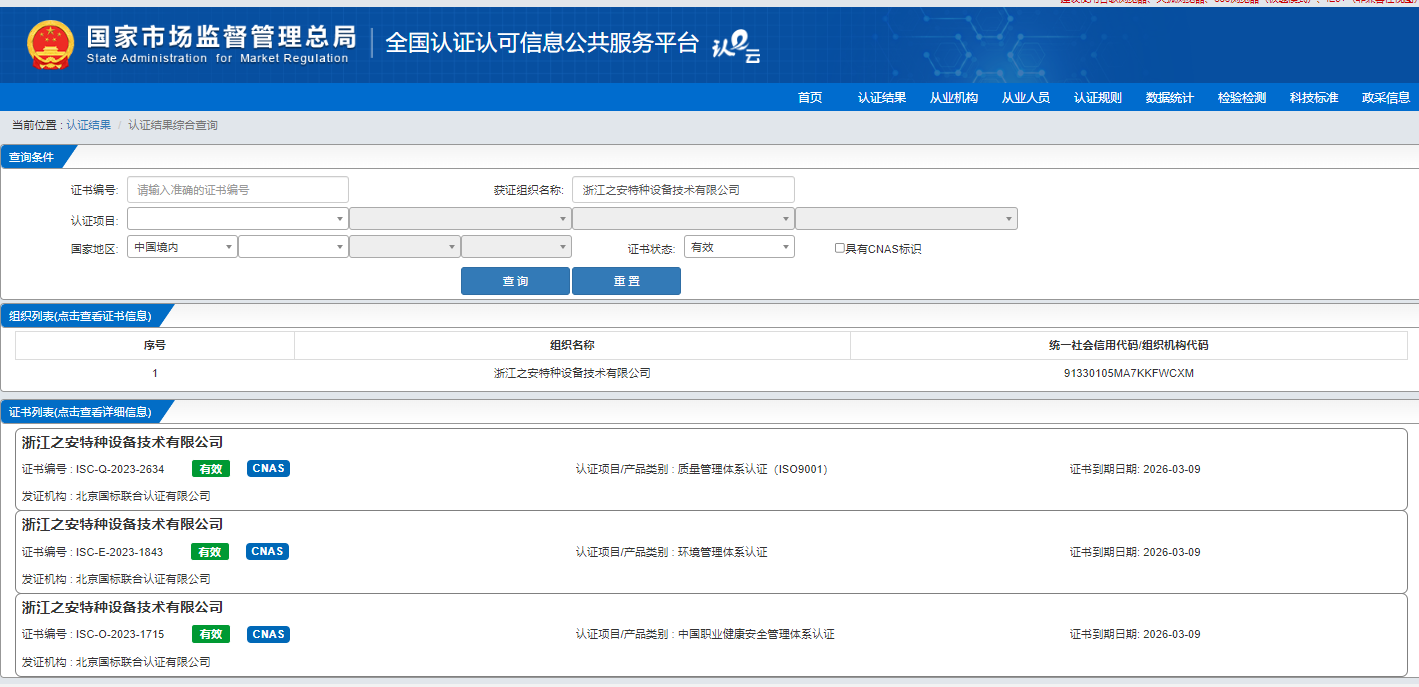Image resolution: width=1419 pixels, height=687 pixels.
Task: Click the national emblem logo in header
Action: click(50, 44)
